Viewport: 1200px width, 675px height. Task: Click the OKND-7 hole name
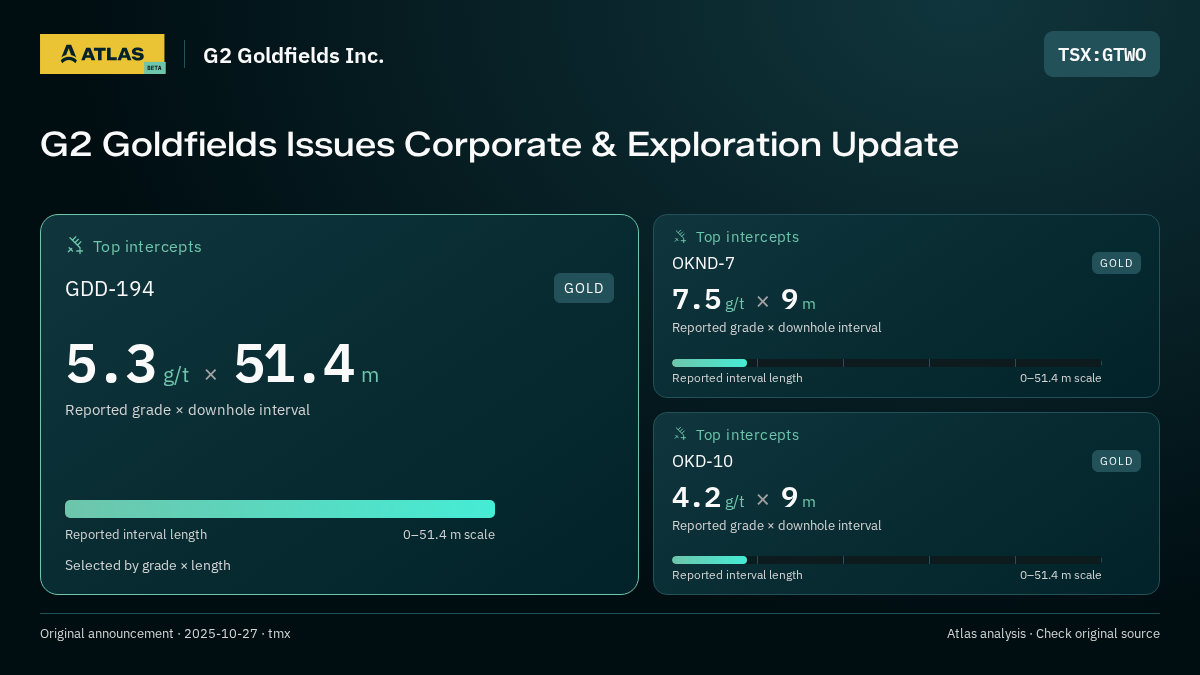tap(703, 264)
